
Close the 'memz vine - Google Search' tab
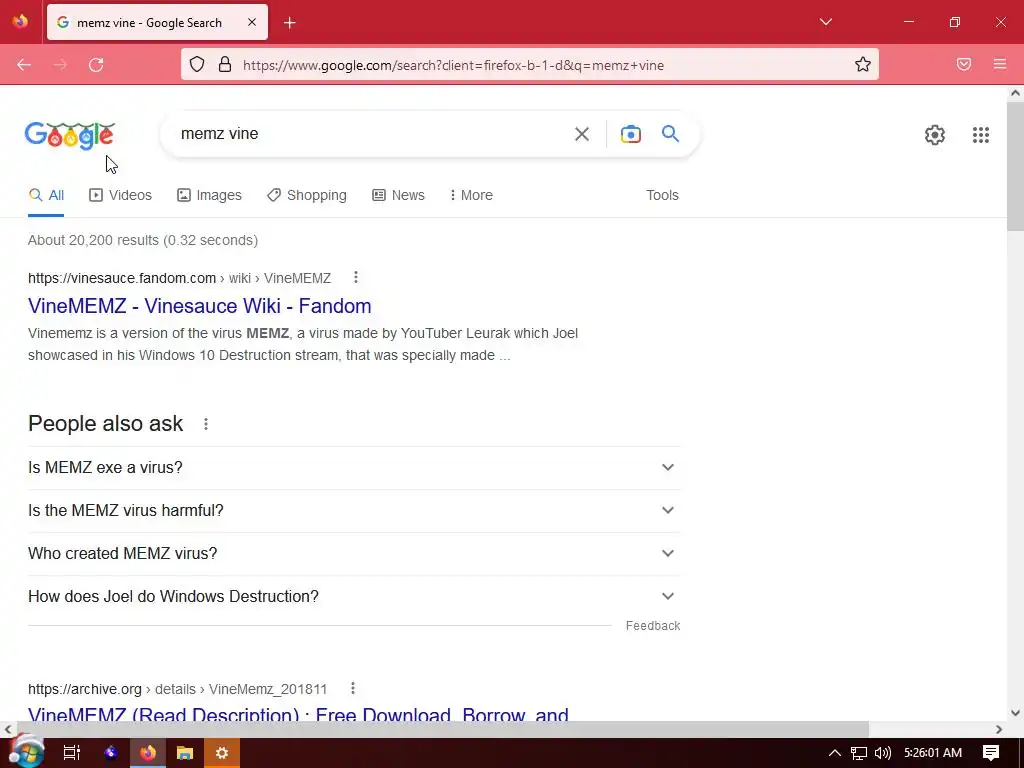(x=252, y=22)
